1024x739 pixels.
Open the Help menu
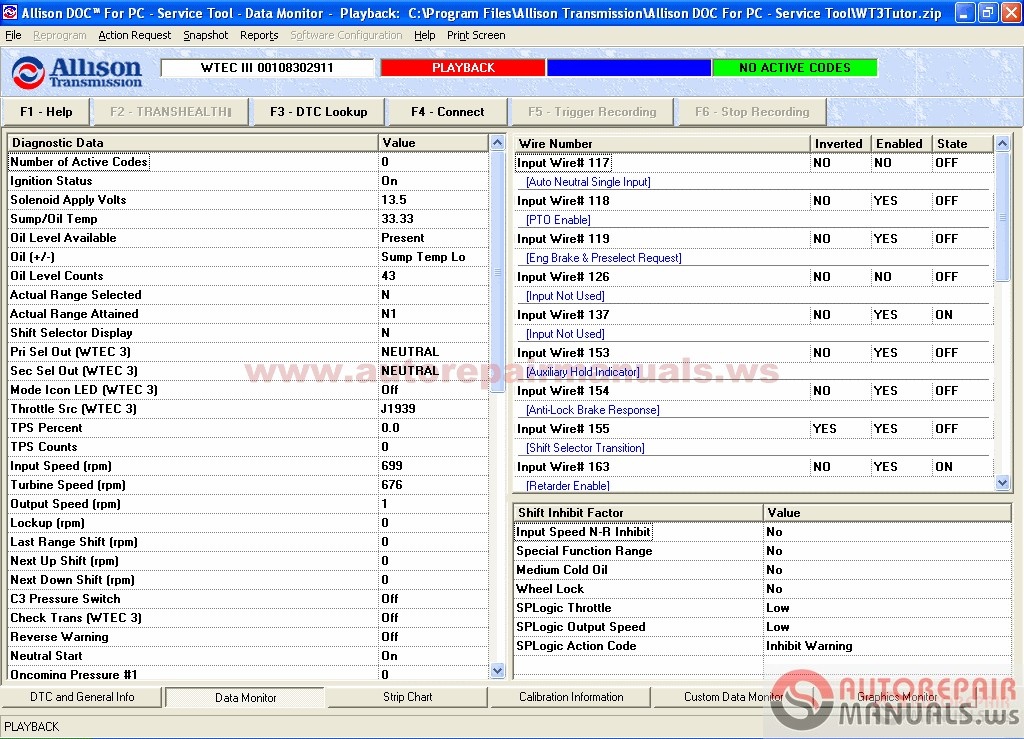coord(424,34)
